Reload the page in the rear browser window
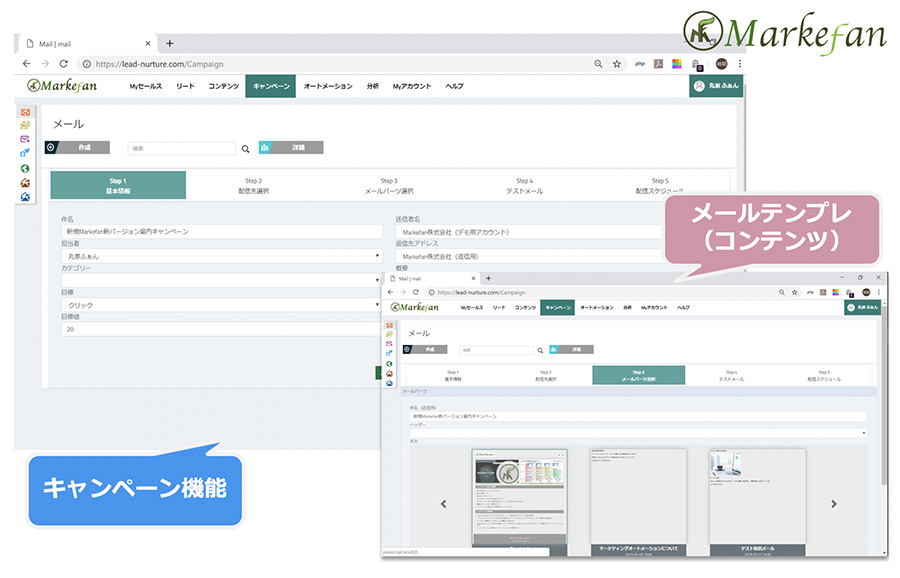 [64, 64]
